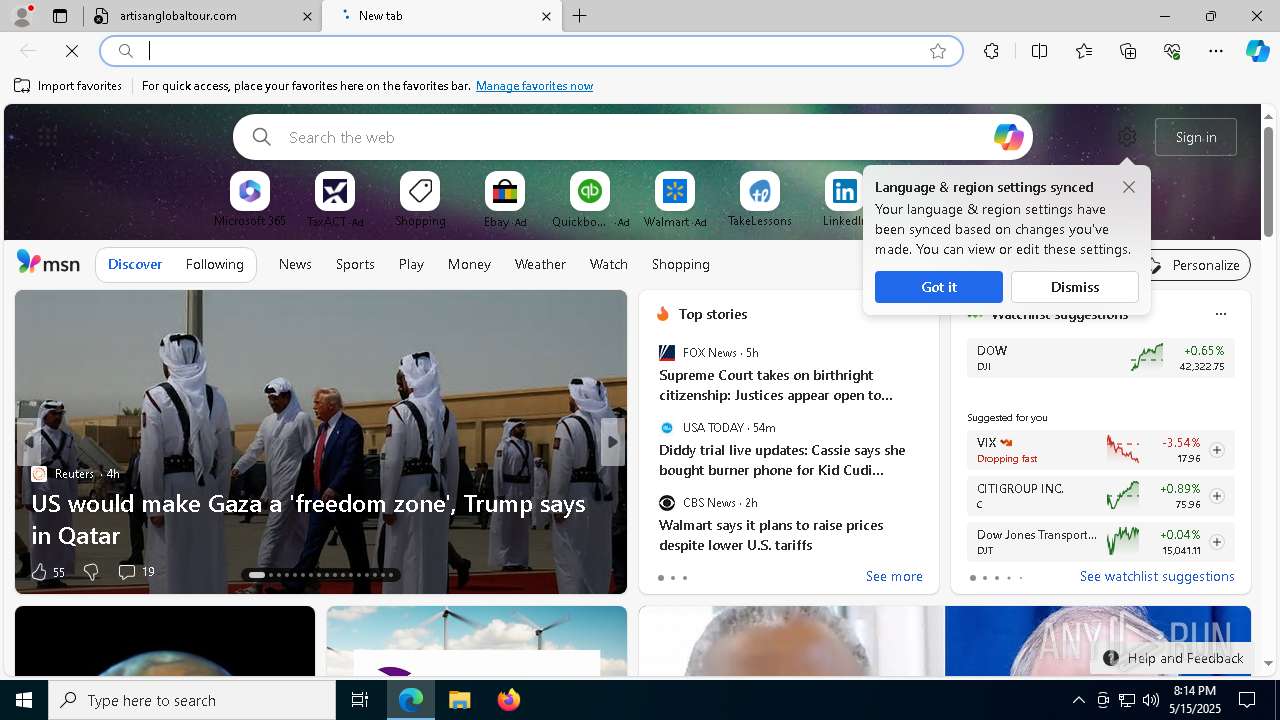The height and width of the screenshot is (720, 1280).
Task: Click the msn logo
Action: coord(48,262)
